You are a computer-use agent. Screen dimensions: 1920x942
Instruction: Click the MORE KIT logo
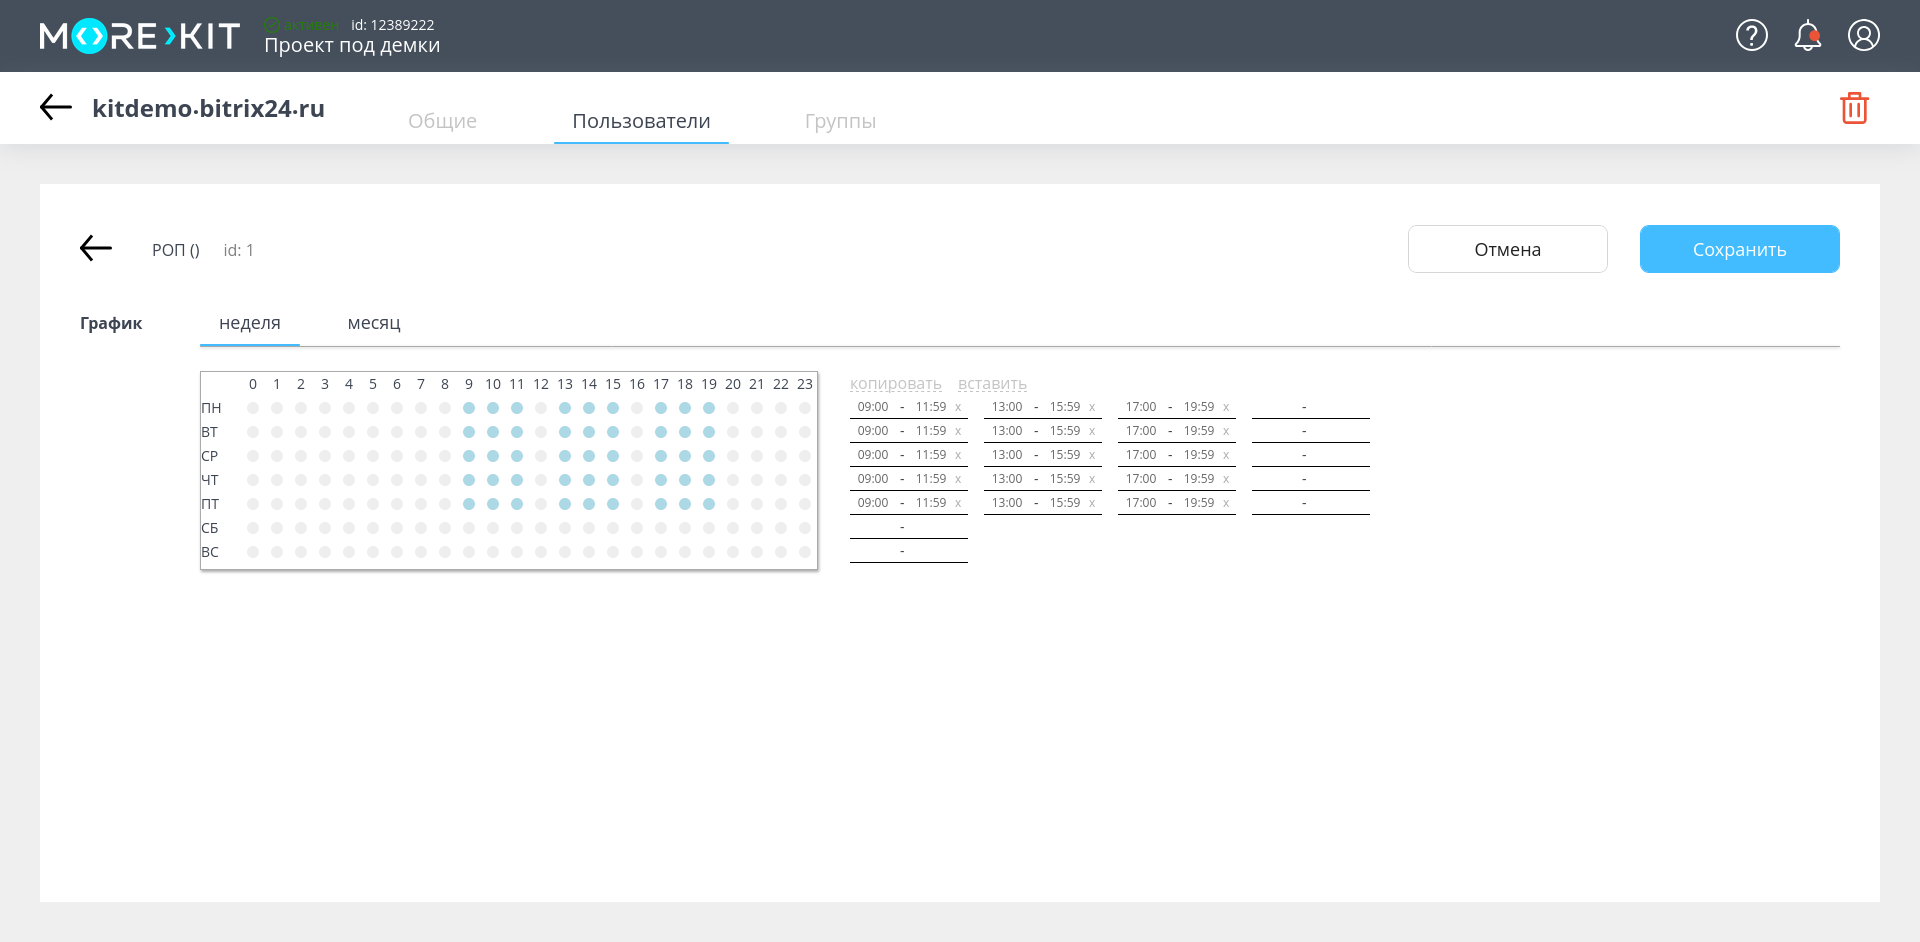[140, 37]
